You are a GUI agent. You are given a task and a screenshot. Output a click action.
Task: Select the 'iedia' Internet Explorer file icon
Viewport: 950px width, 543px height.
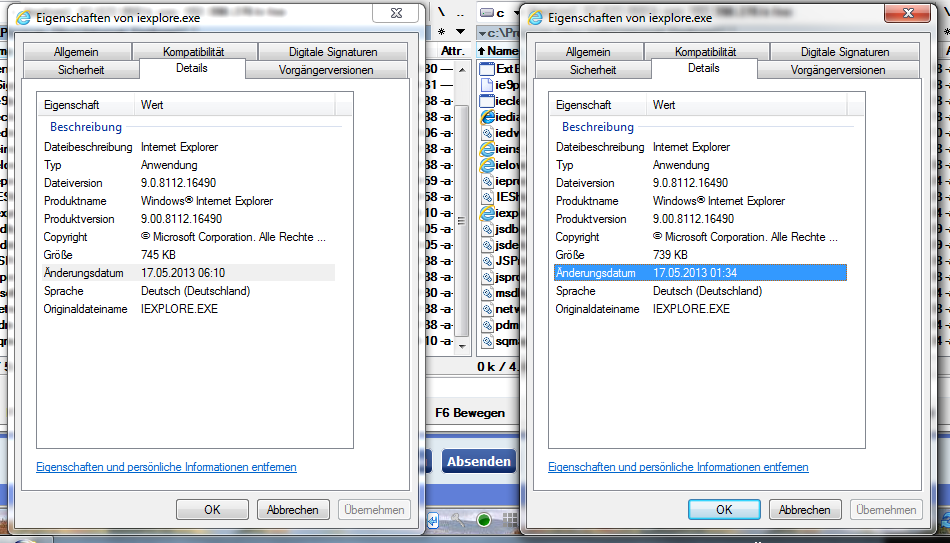pyautogui.click(x=487, y=117)
